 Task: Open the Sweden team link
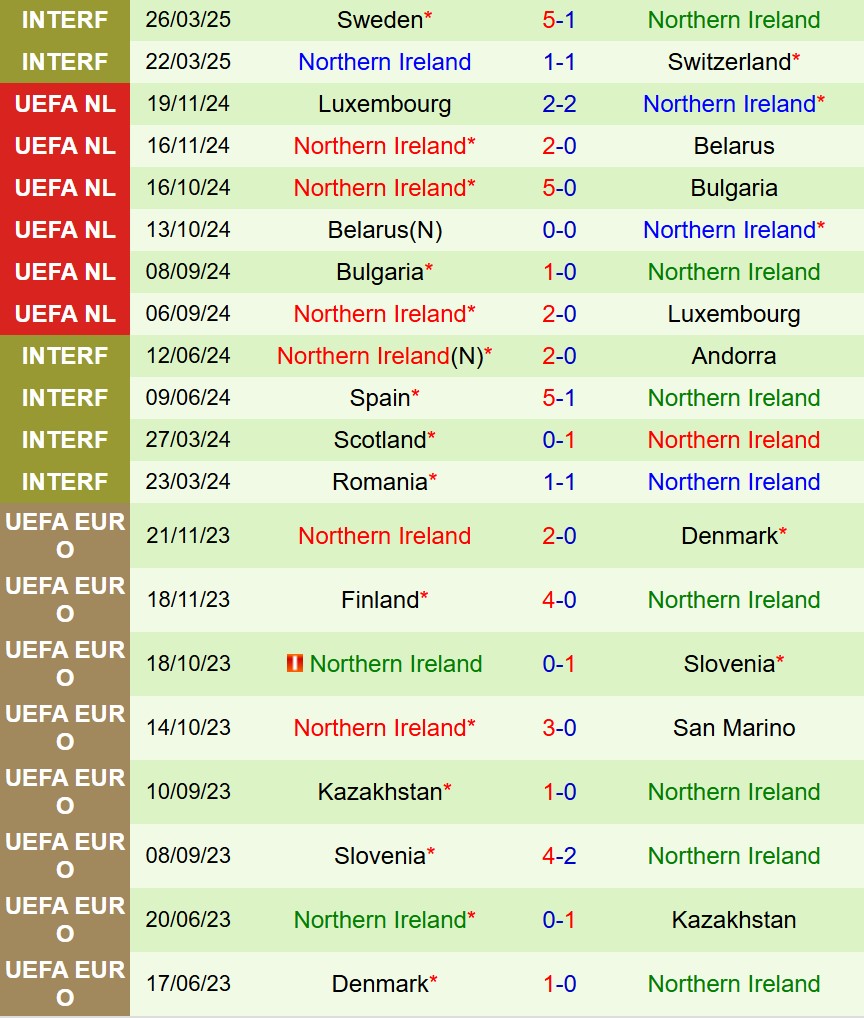380,19
